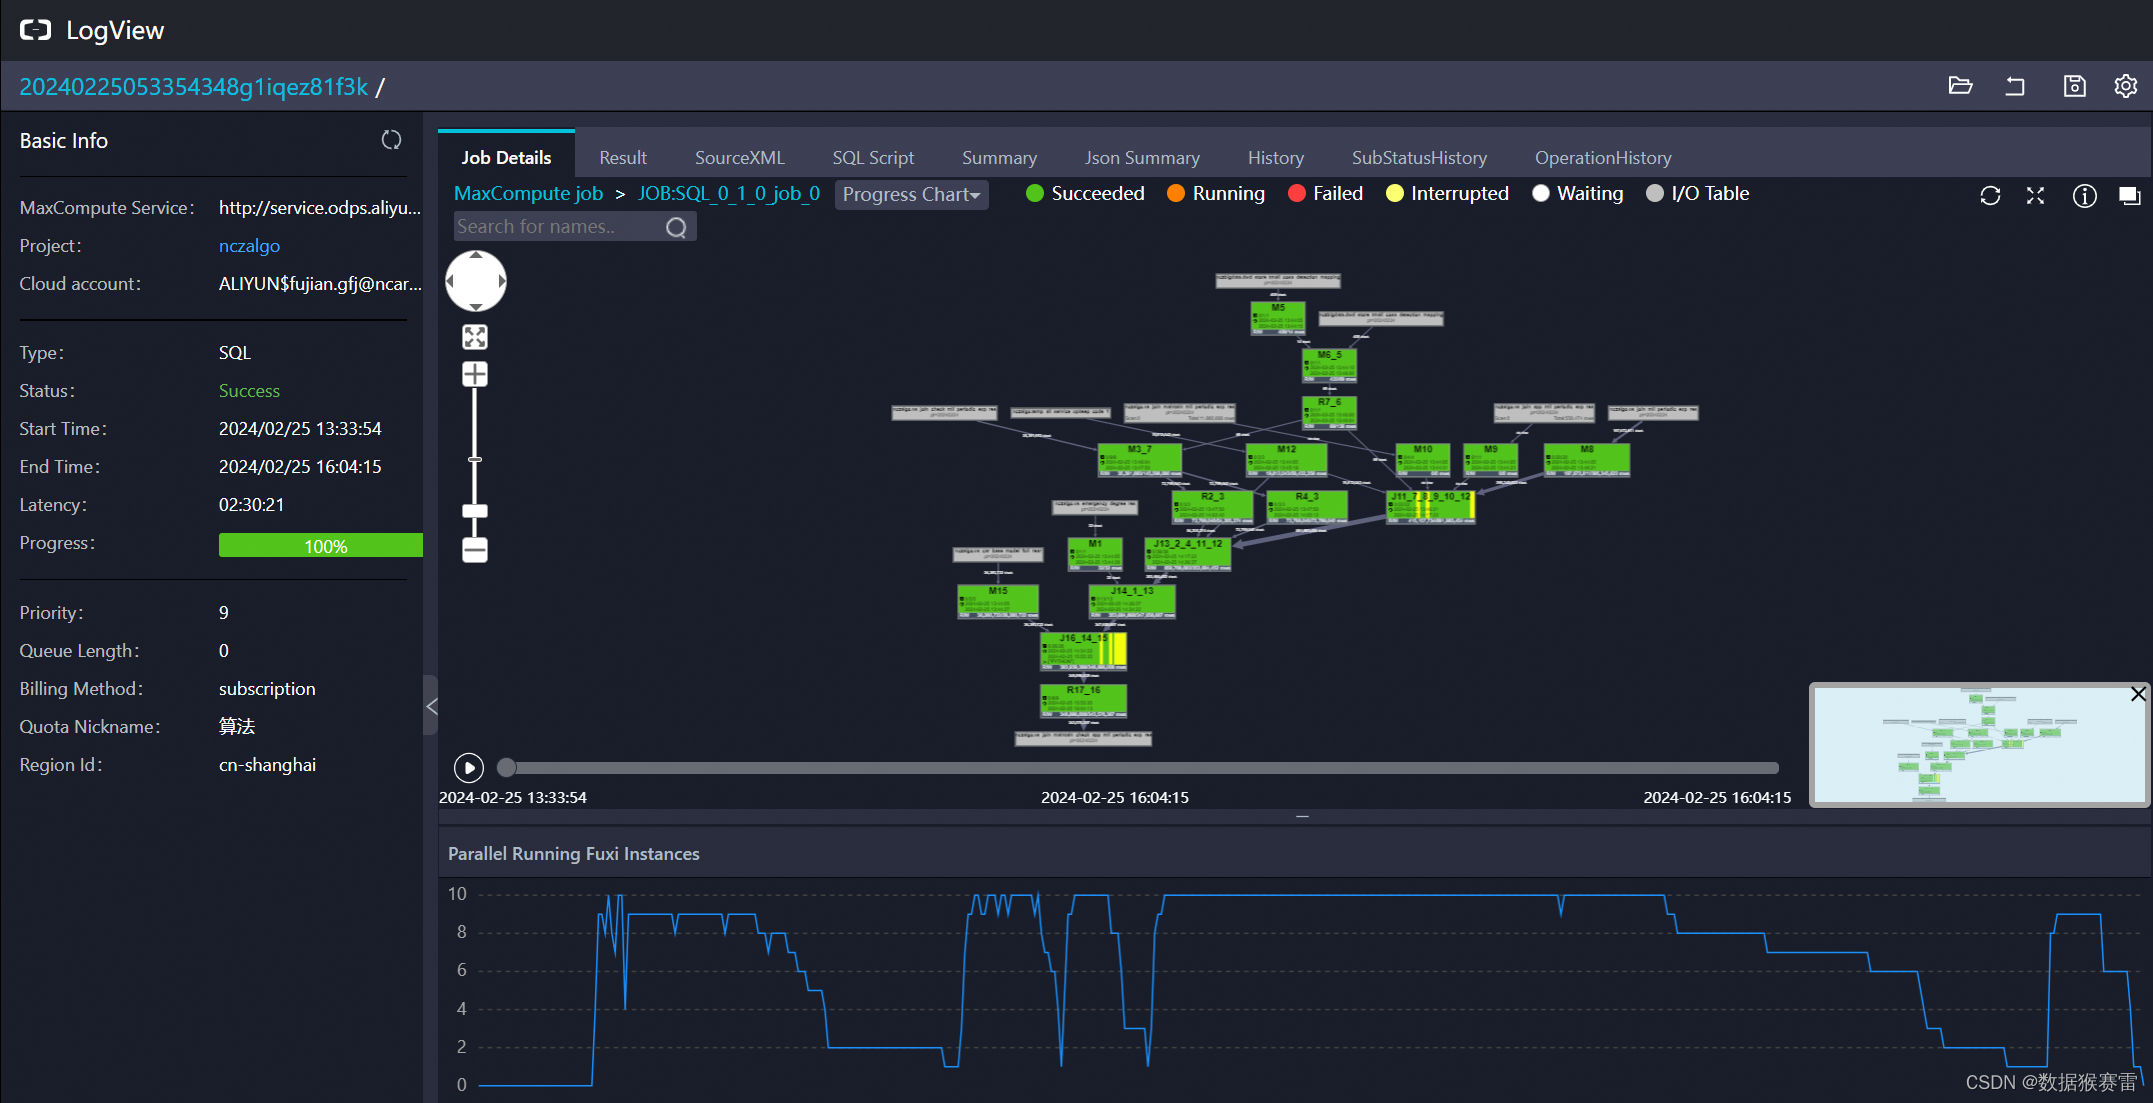View DAG chart information
The width and height of the screenshot is (2153, 1103).
pyautogui.click(x=2084, y=196)
